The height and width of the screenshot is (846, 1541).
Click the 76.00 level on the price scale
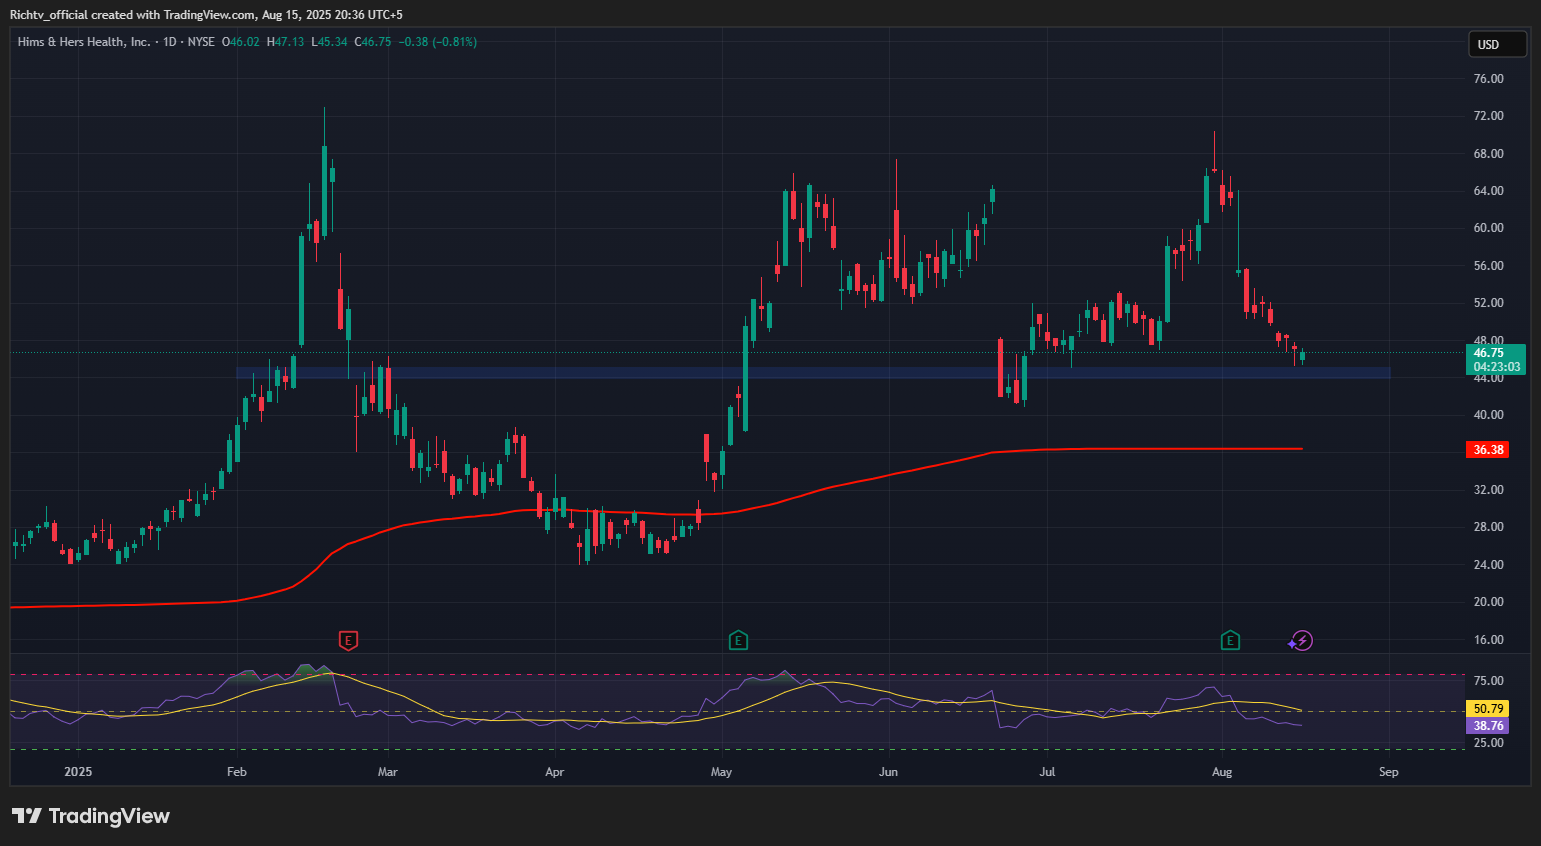[1488, 79]
